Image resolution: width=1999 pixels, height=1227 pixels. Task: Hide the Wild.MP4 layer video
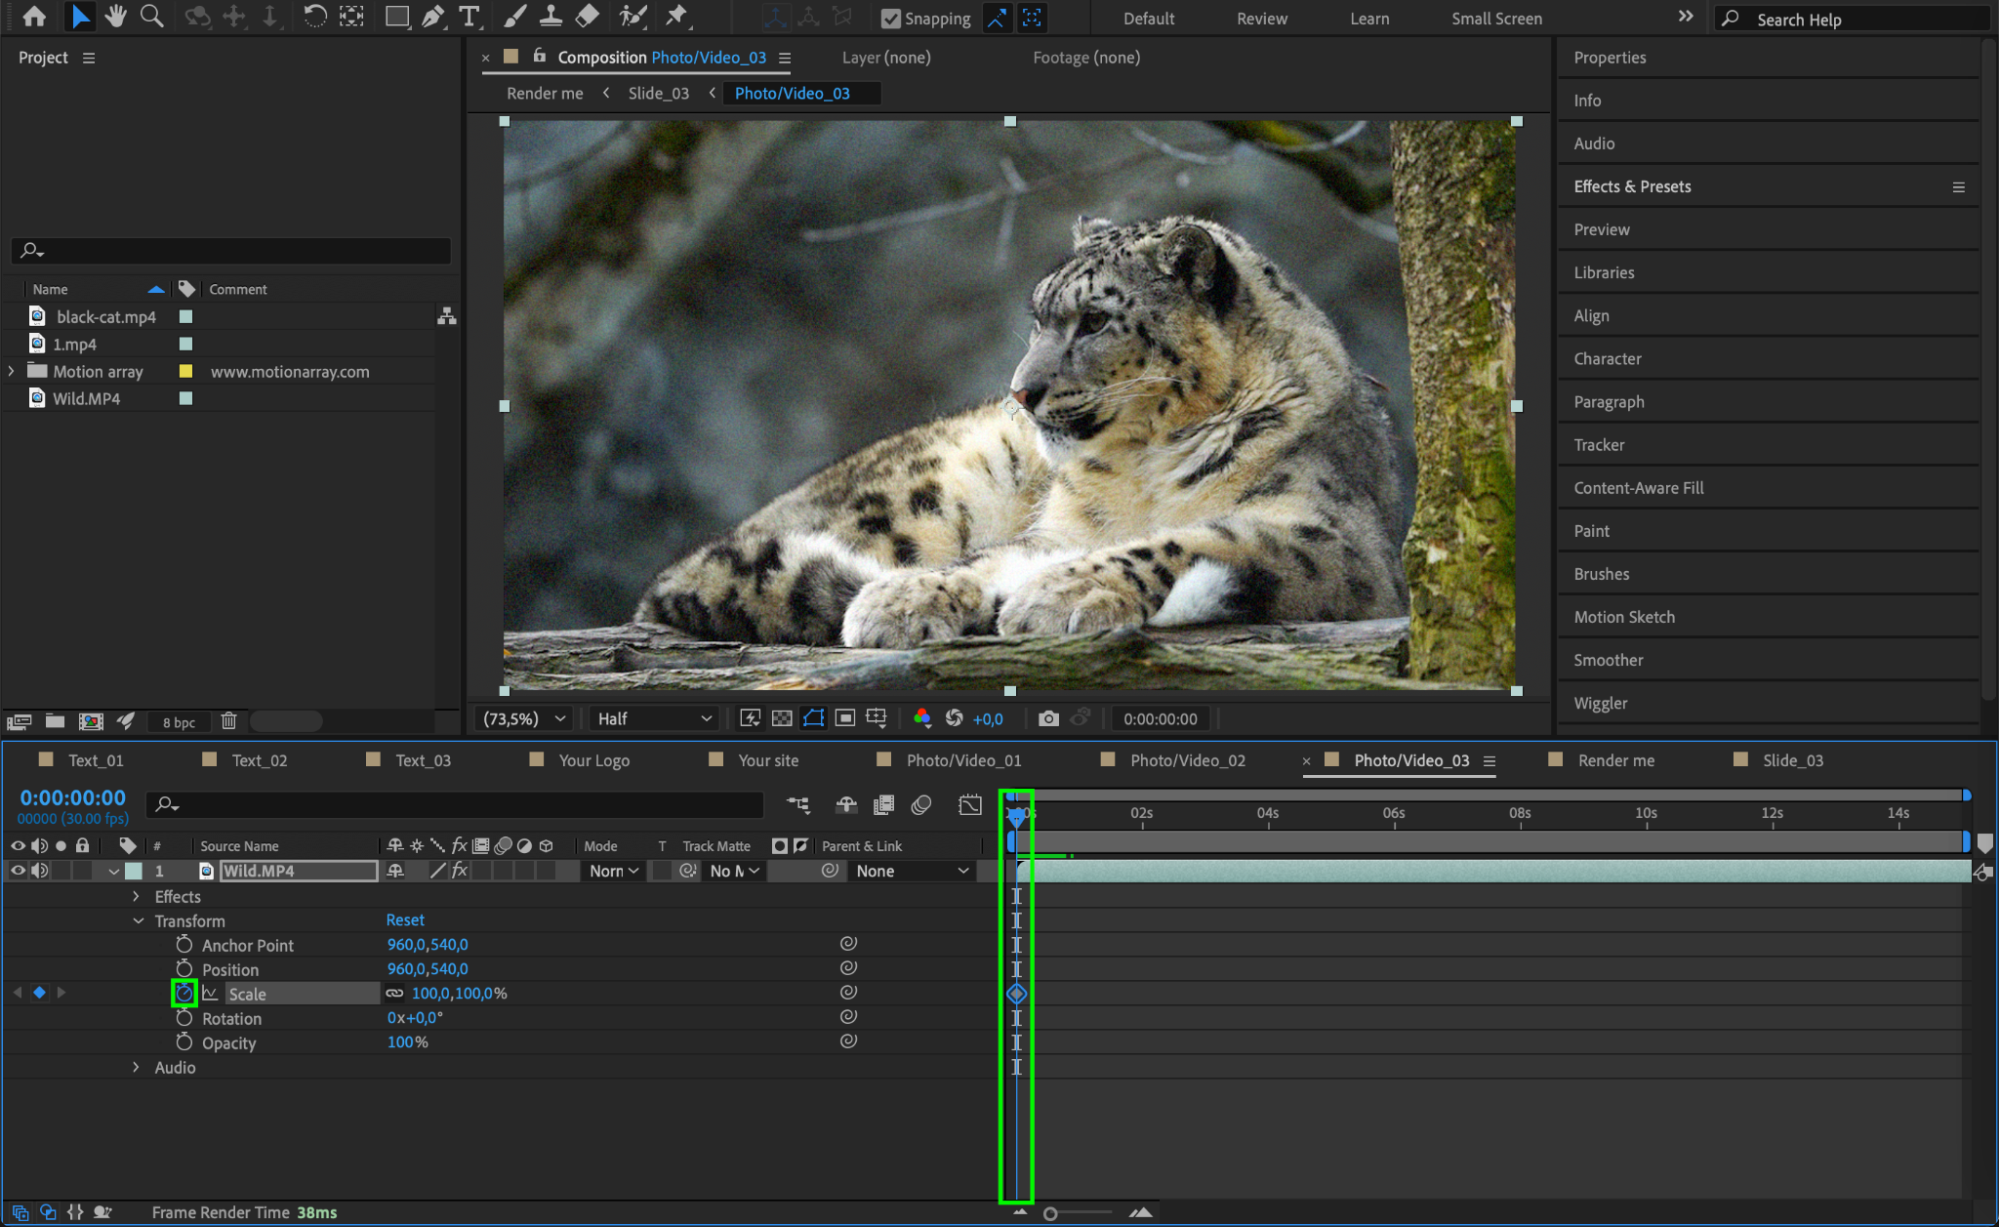tap(17, 871)
